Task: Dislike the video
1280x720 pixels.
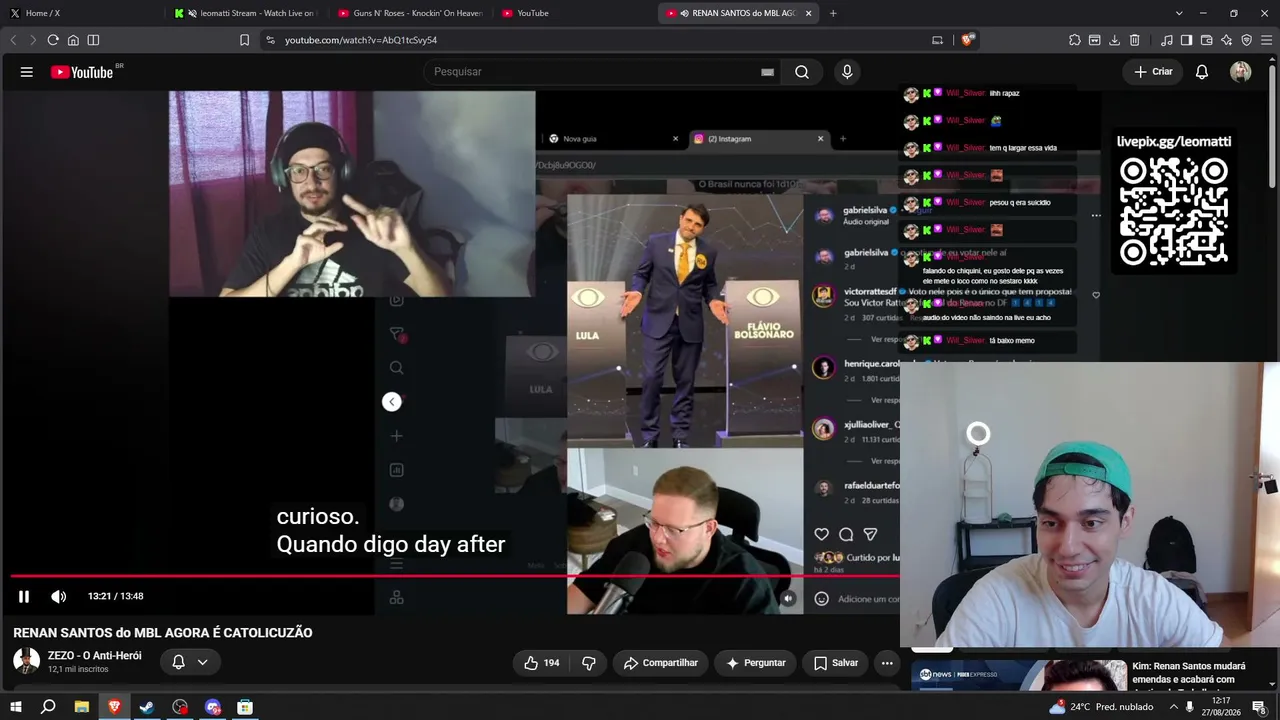Action: [589, 663]
